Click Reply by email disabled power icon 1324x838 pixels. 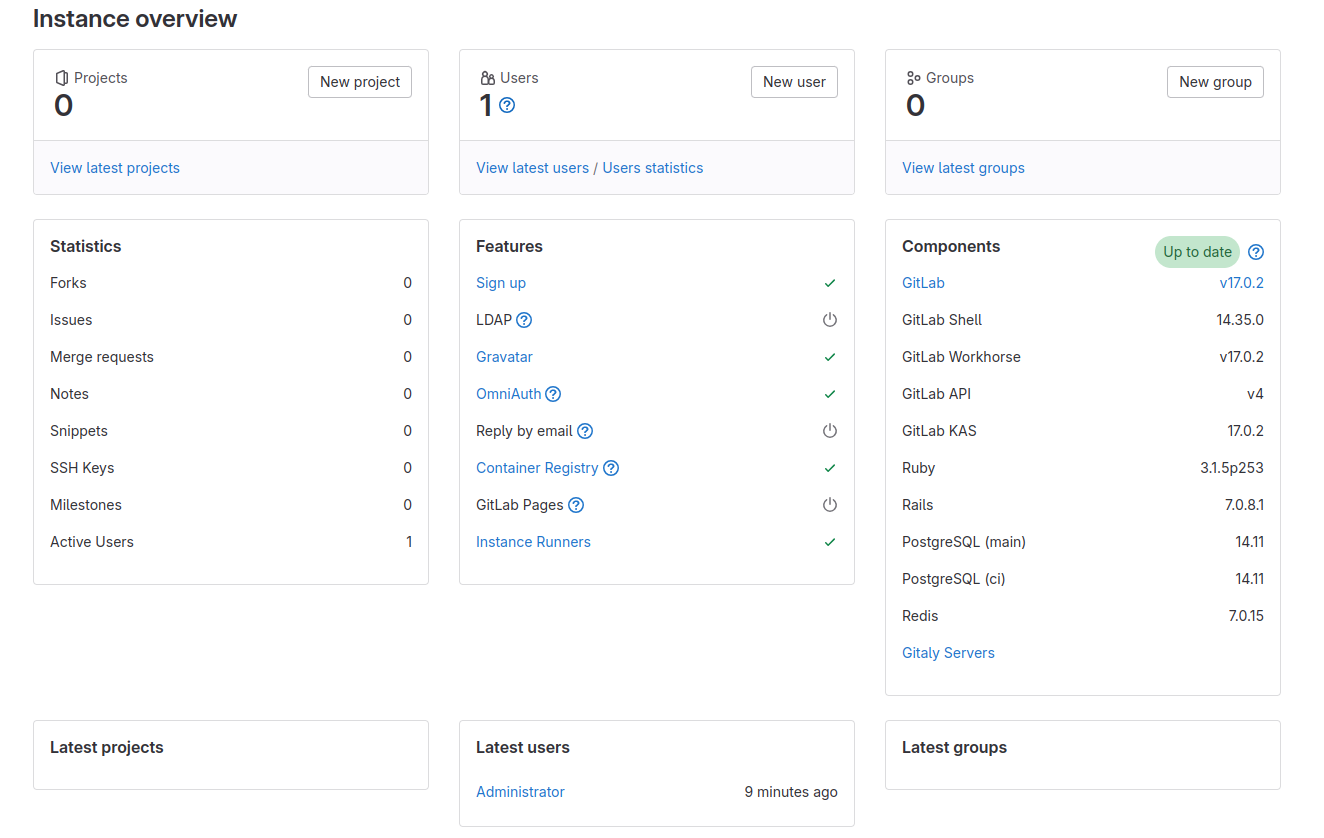(830, 431)
